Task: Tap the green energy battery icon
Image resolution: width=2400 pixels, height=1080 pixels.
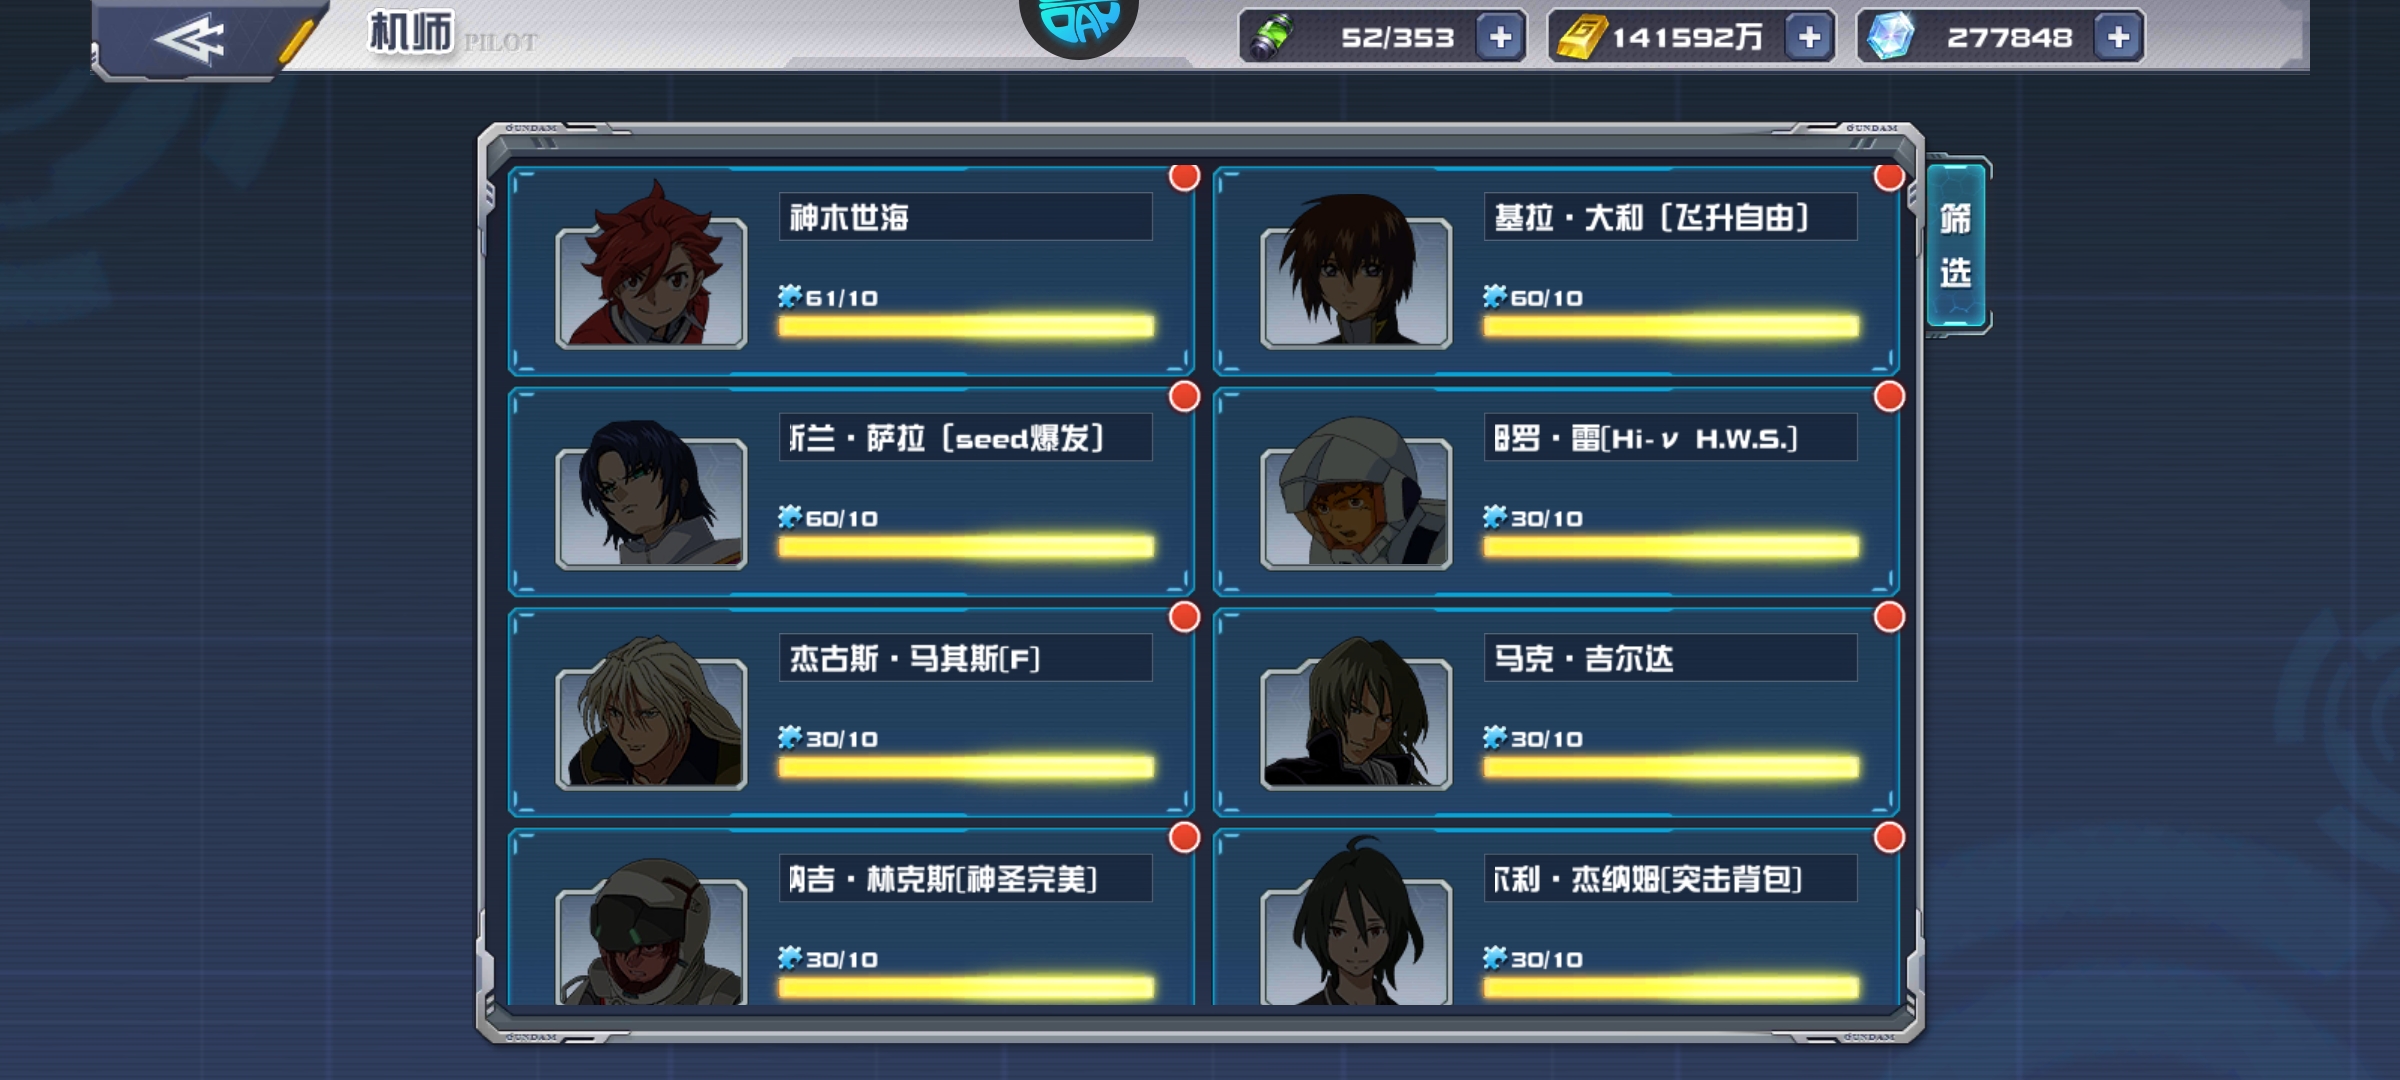Action: point(1272,38)
